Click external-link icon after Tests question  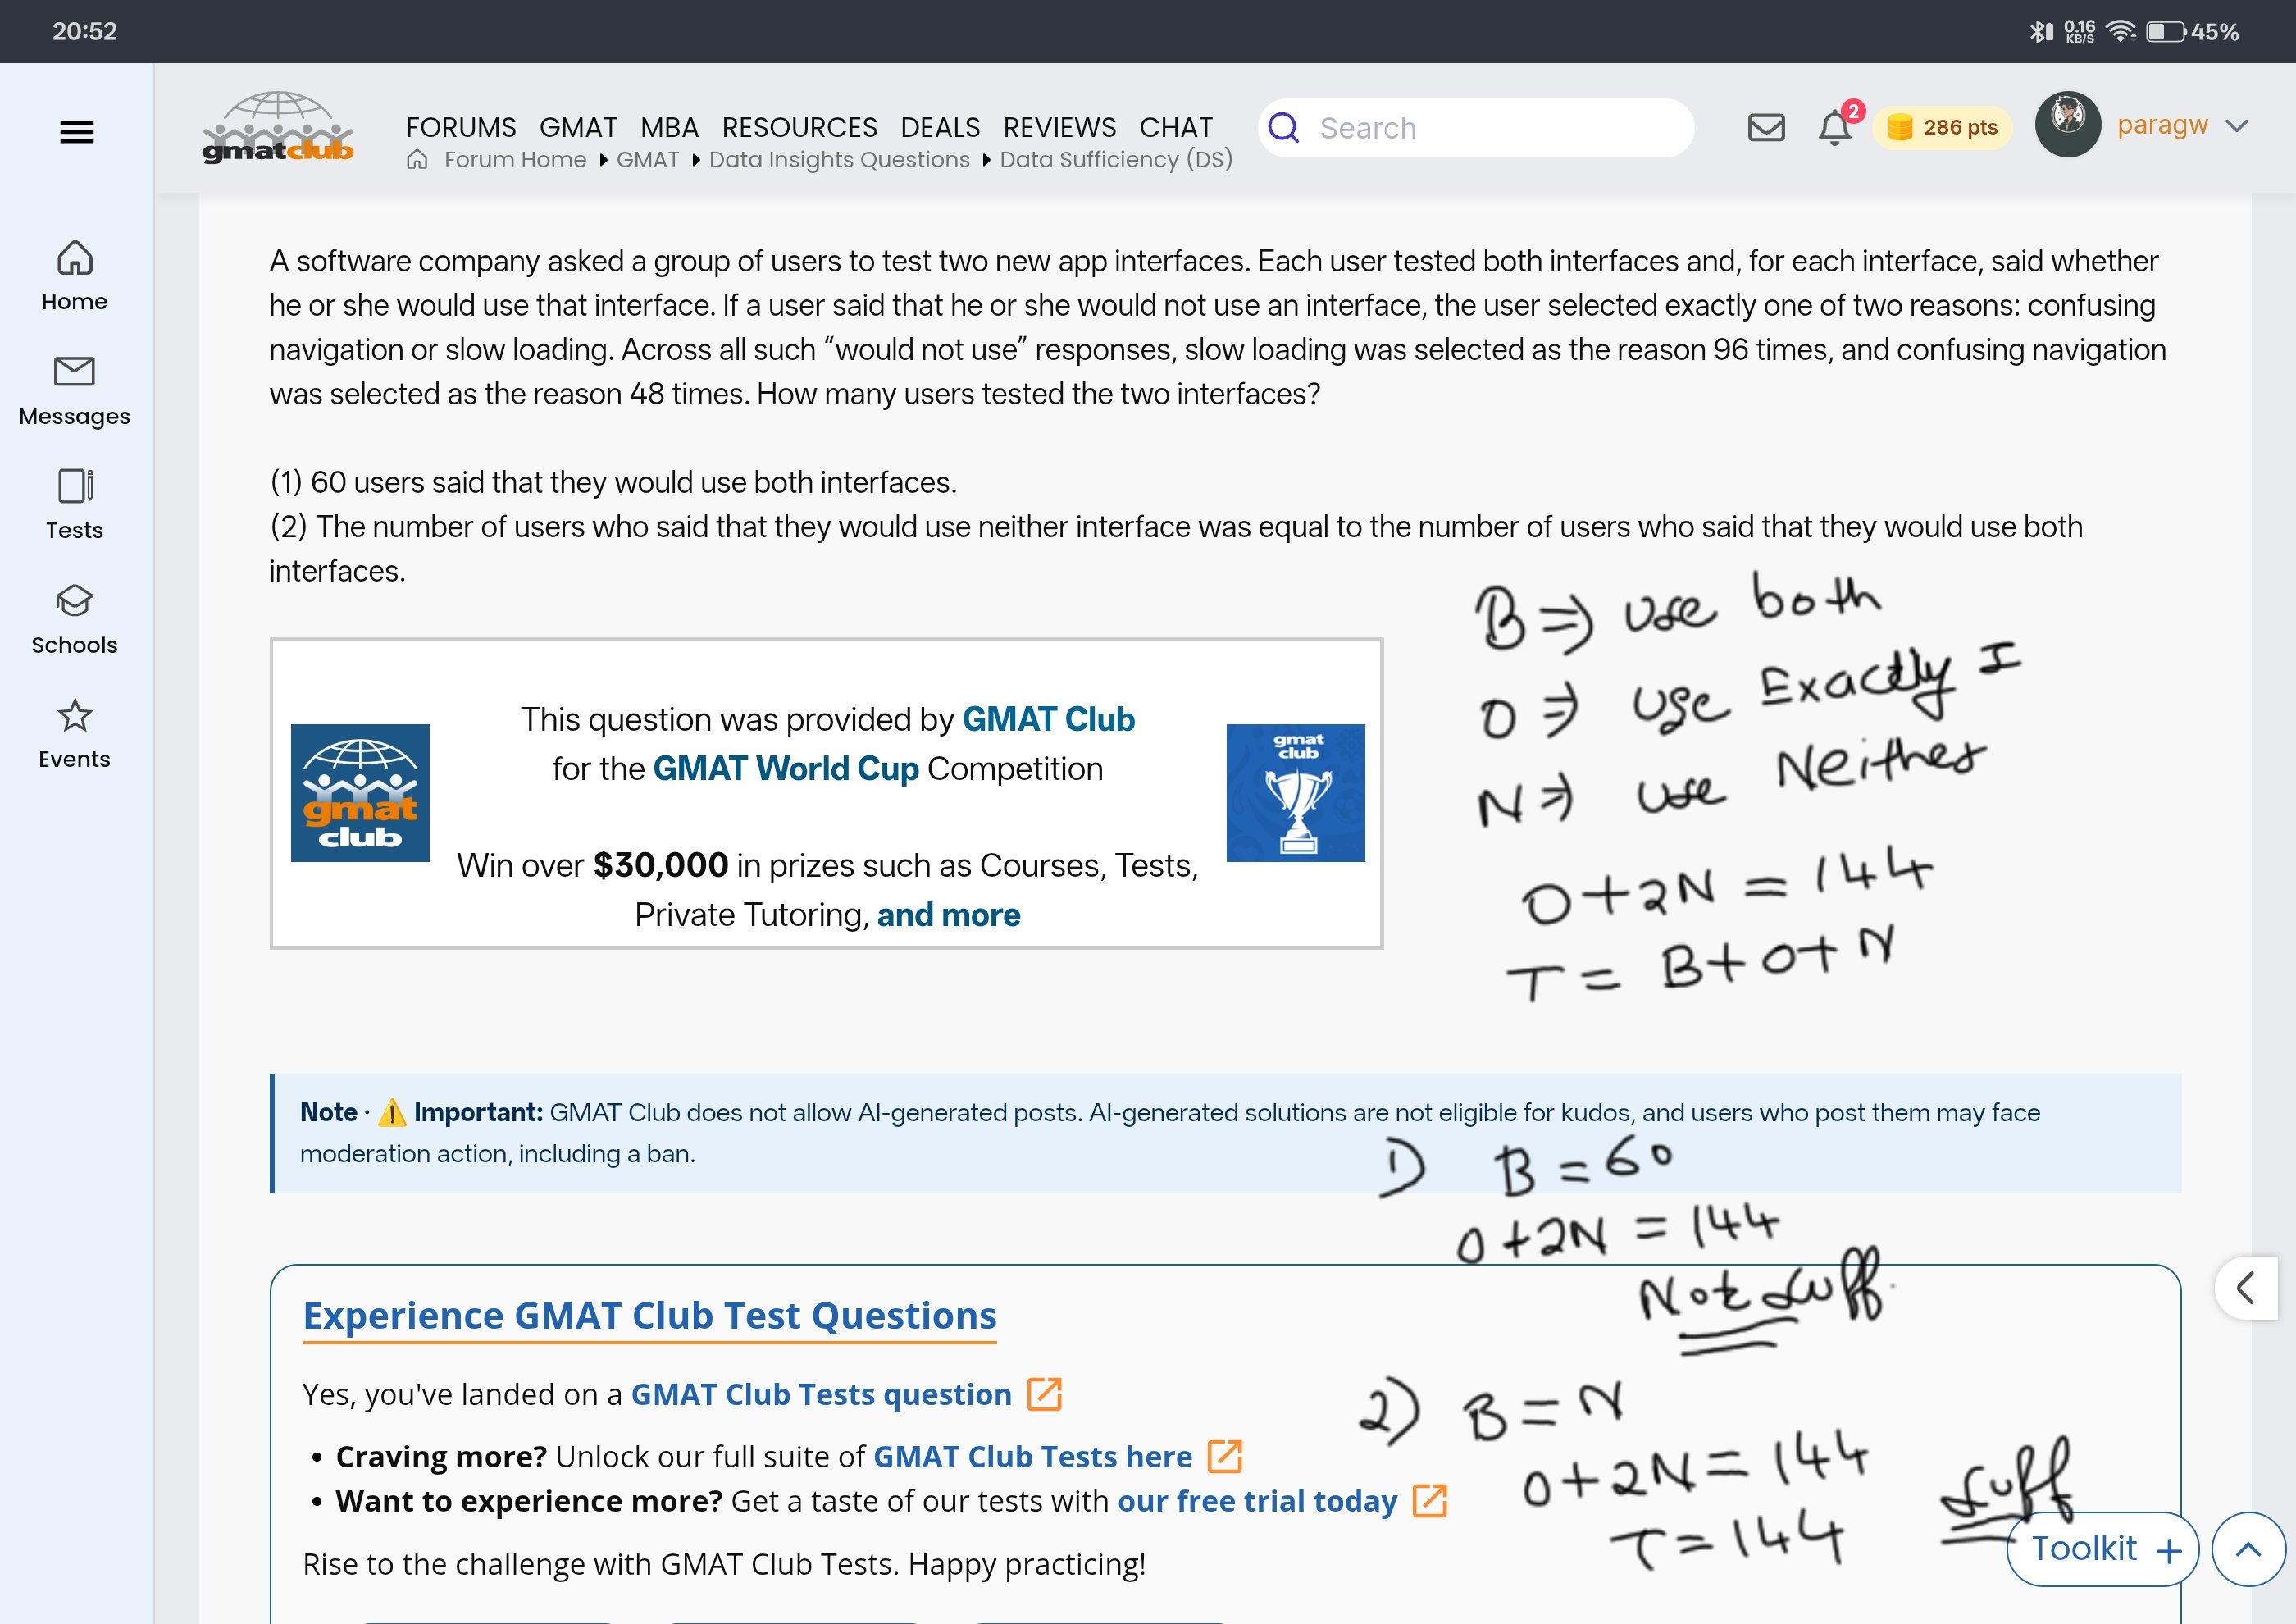[1045, 1394]
